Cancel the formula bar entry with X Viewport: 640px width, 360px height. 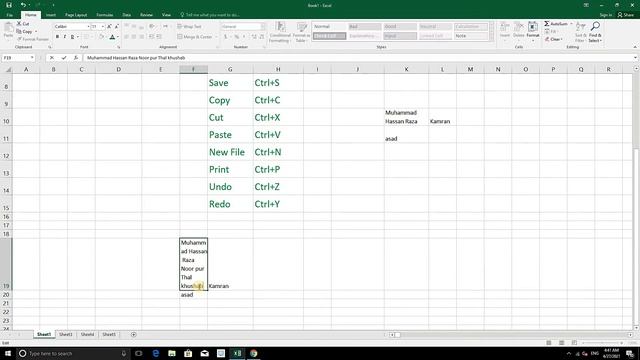[52, 58]
